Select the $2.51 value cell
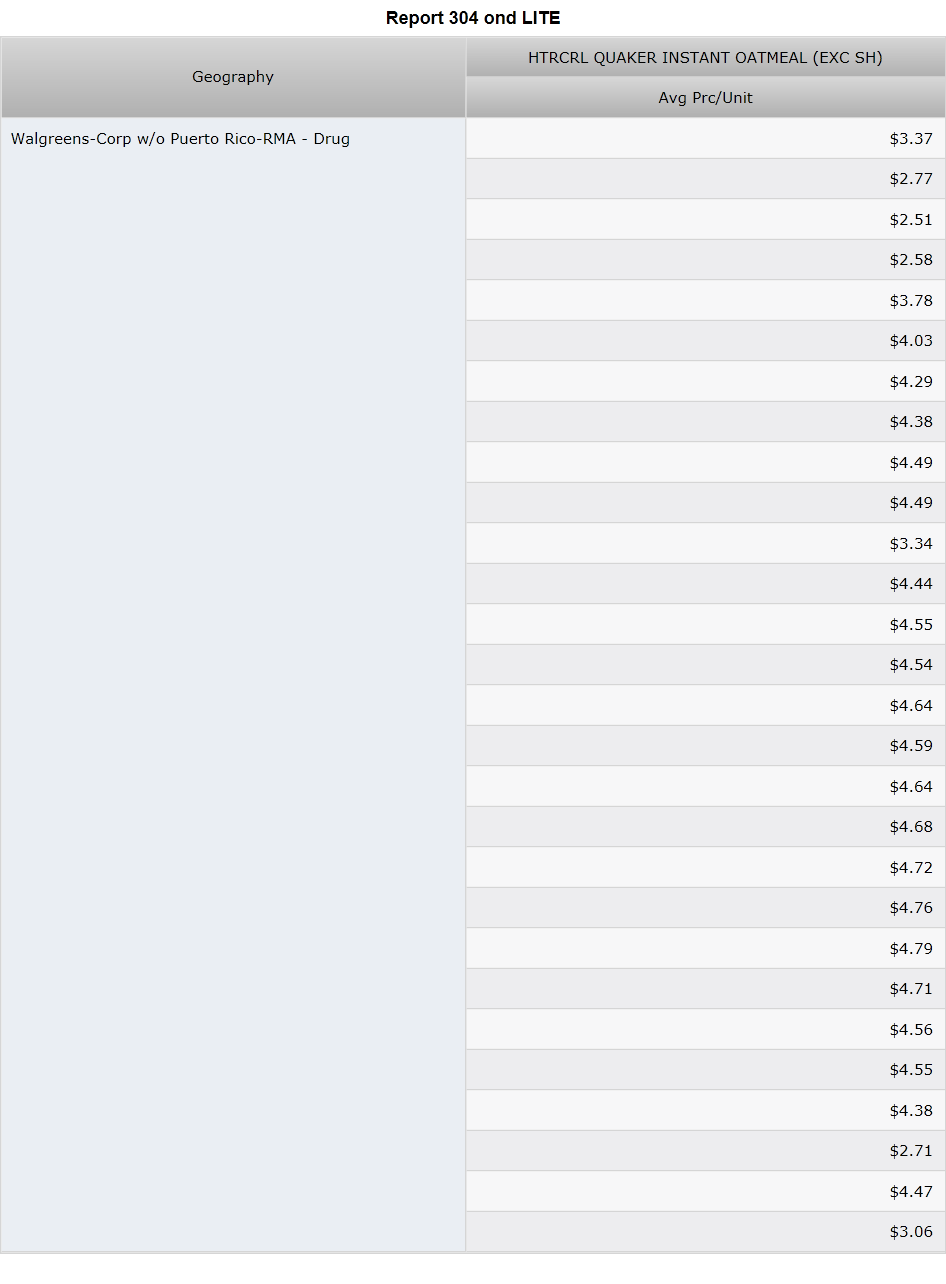 tap(705, 219)
